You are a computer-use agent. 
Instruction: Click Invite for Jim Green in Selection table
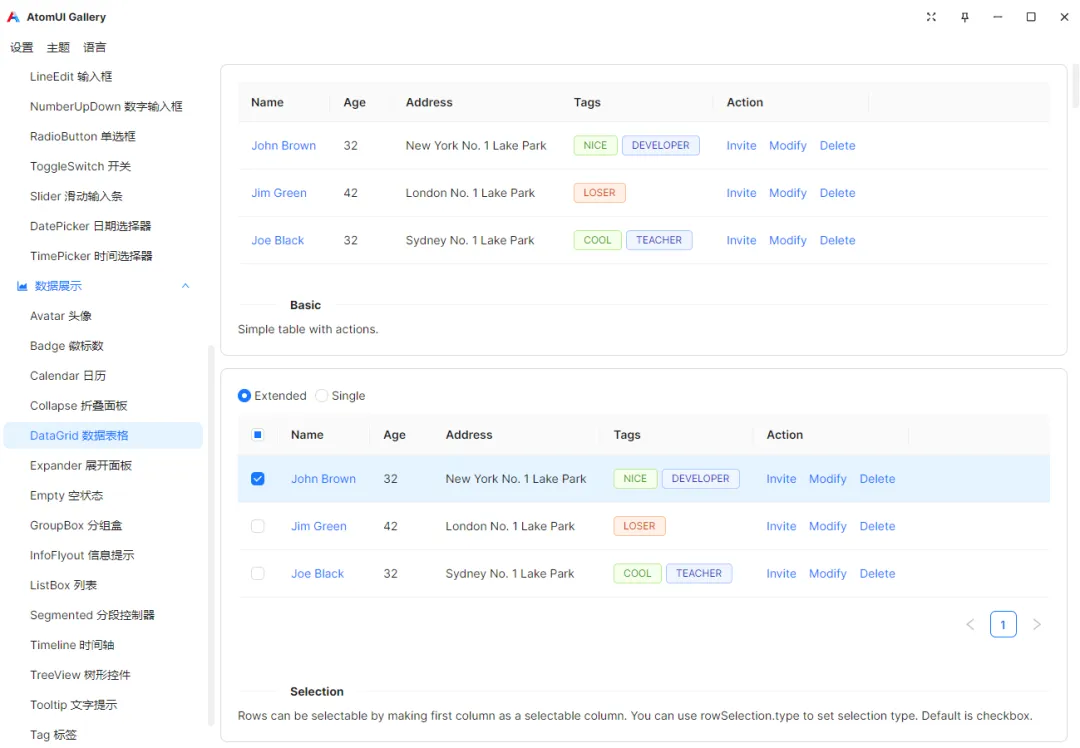click(x=781, y=526)
